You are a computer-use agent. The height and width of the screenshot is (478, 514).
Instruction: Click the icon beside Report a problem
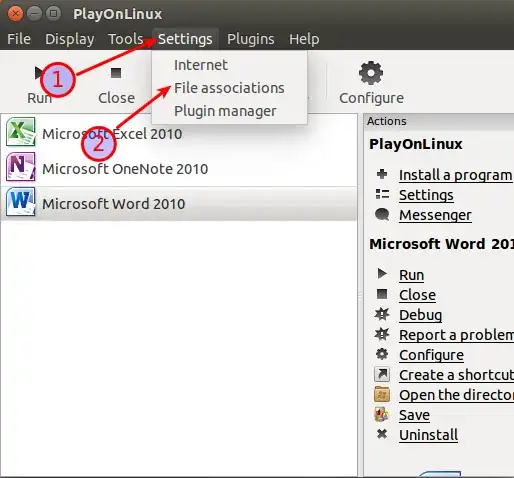coord(382,334)
